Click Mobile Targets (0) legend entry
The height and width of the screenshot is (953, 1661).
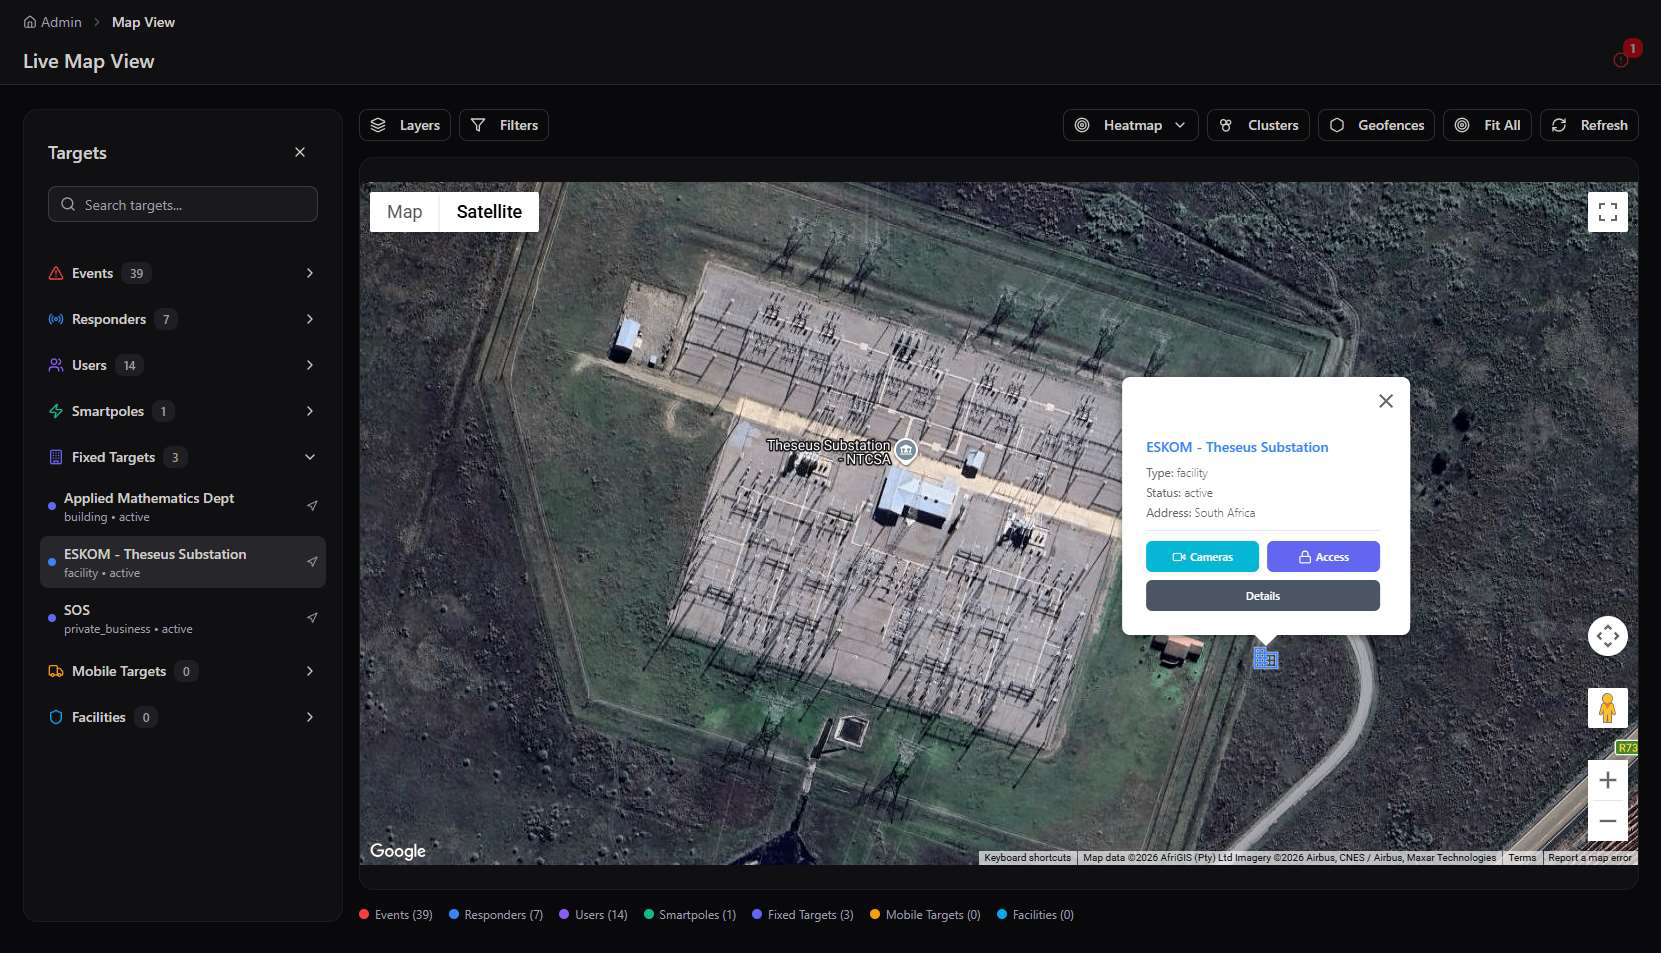pyautogui.click(x=925, y=915)
